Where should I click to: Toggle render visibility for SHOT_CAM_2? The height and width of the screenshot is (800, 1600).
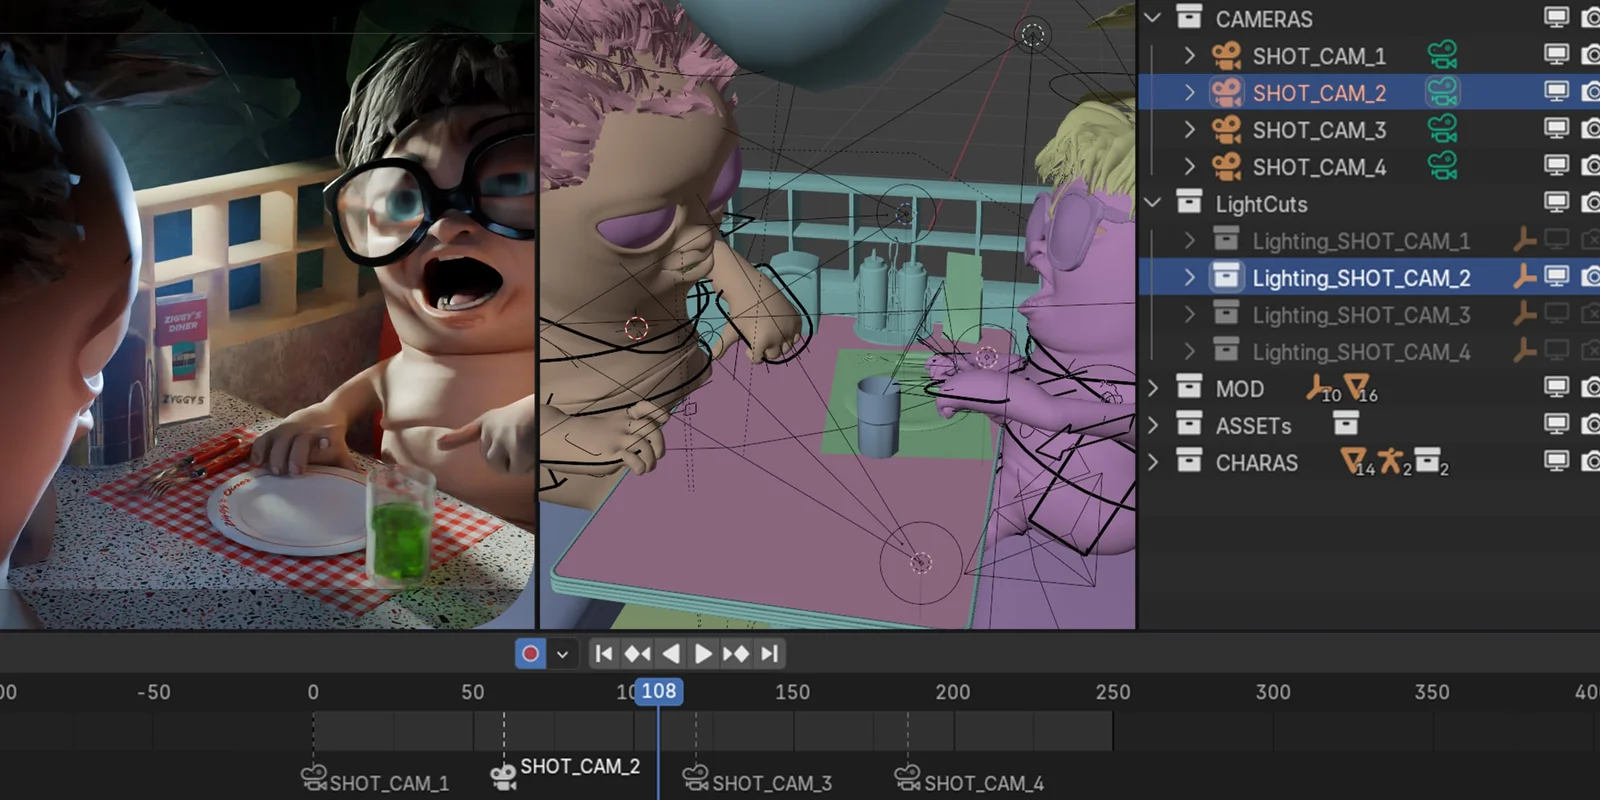(x=1590, y=91)
